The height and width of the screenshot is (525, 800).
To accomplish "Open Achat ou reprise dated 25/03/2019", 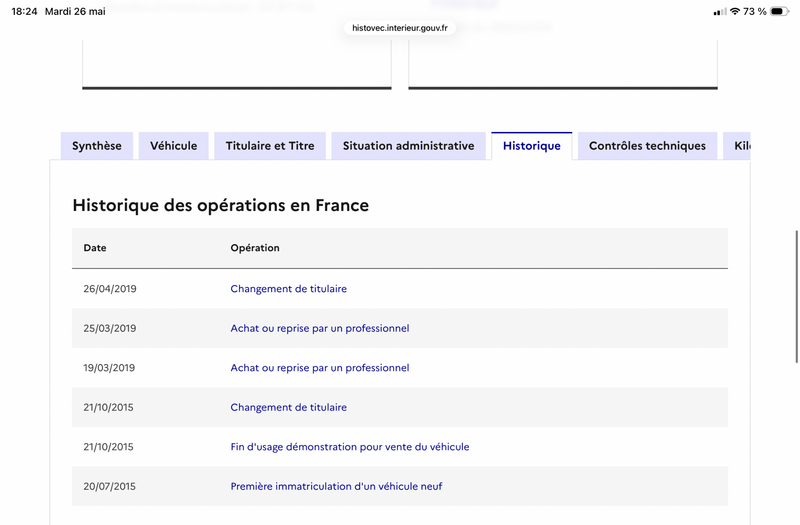I will pyautogui.click(x=320, y=329).
